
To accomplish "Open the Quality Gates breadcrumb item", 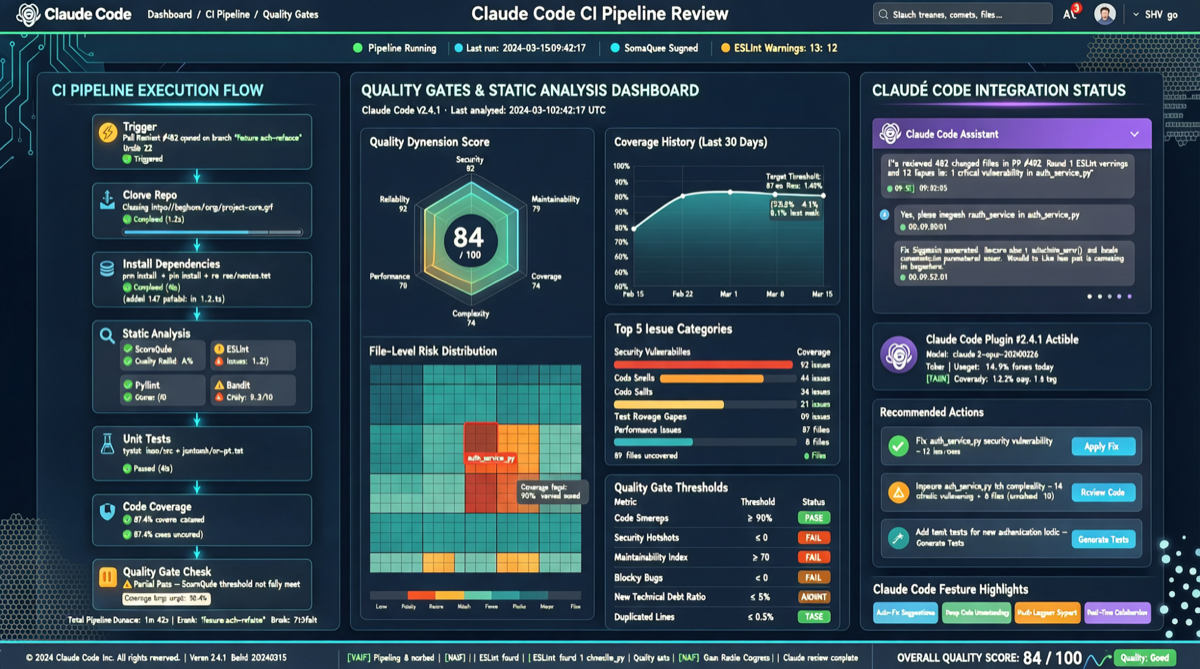I will coord(291,15).
